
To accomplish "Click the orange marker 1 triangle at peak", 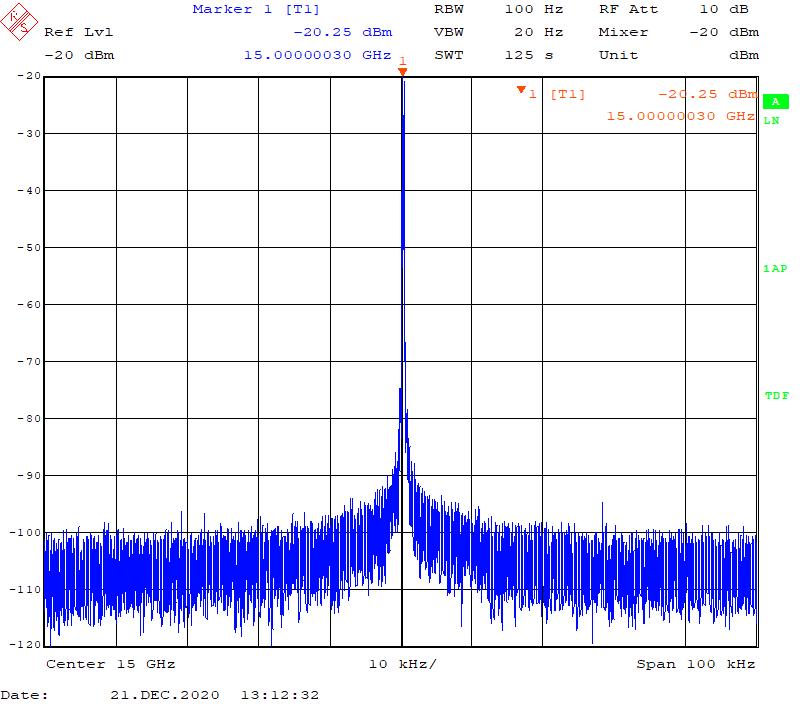I will pos(402,71).
